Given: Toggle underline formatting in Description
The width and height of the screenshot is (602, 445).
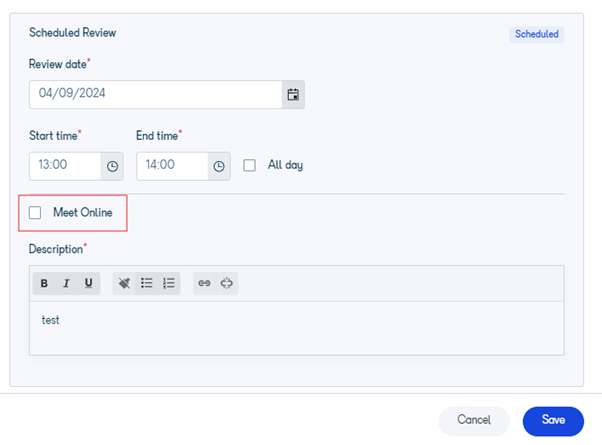Looking at the screenshot, I should (88, 283).
